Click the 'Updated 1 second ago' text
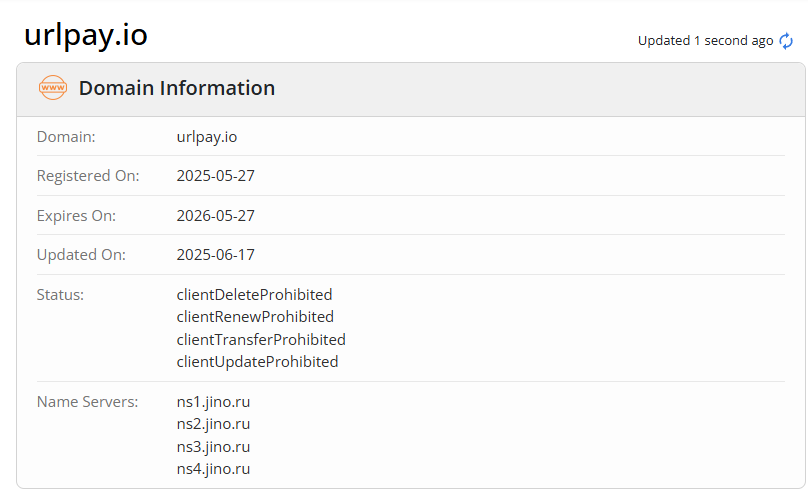 tap(705, 41)
